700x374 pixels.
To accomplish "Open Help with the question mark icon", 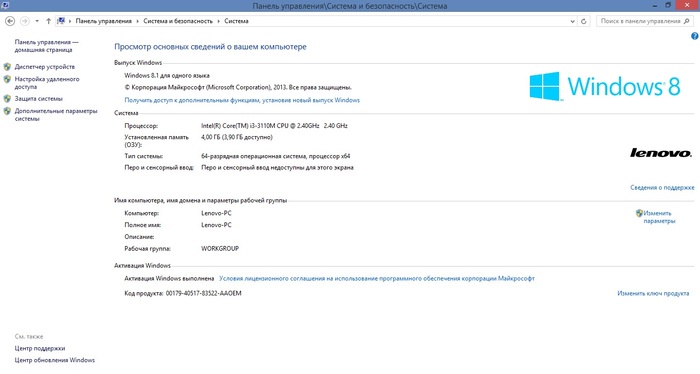I will pyautogui.click(x=695, y=36).
